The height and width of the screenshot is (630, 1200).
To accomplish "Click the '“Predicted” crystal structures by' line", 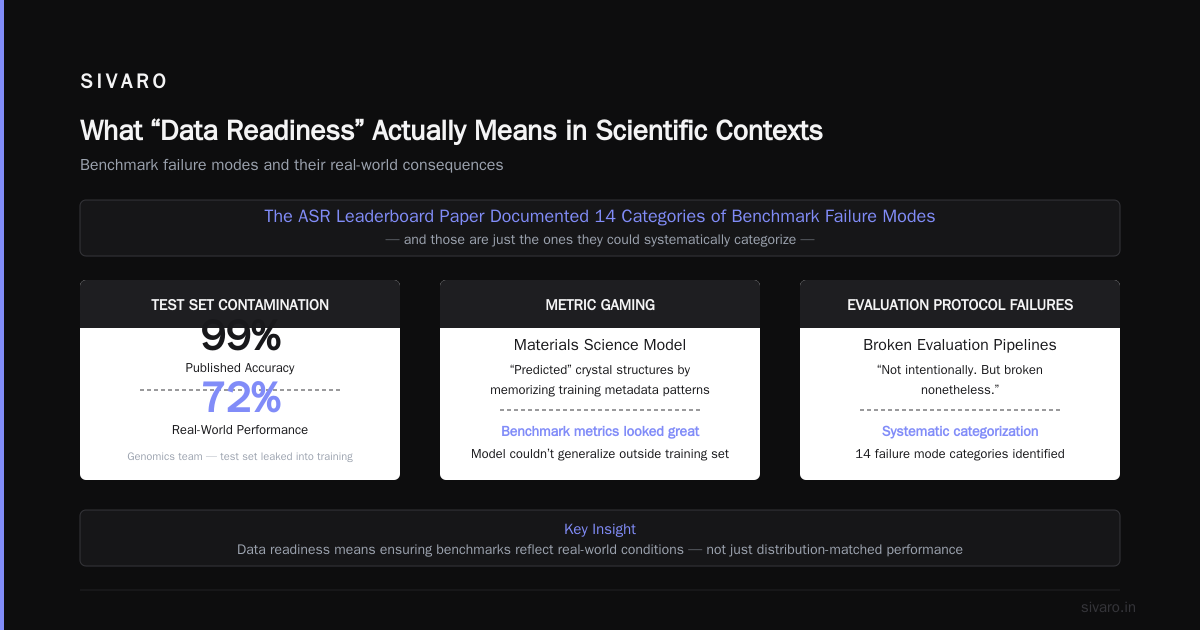I will (x=600, y=370).
